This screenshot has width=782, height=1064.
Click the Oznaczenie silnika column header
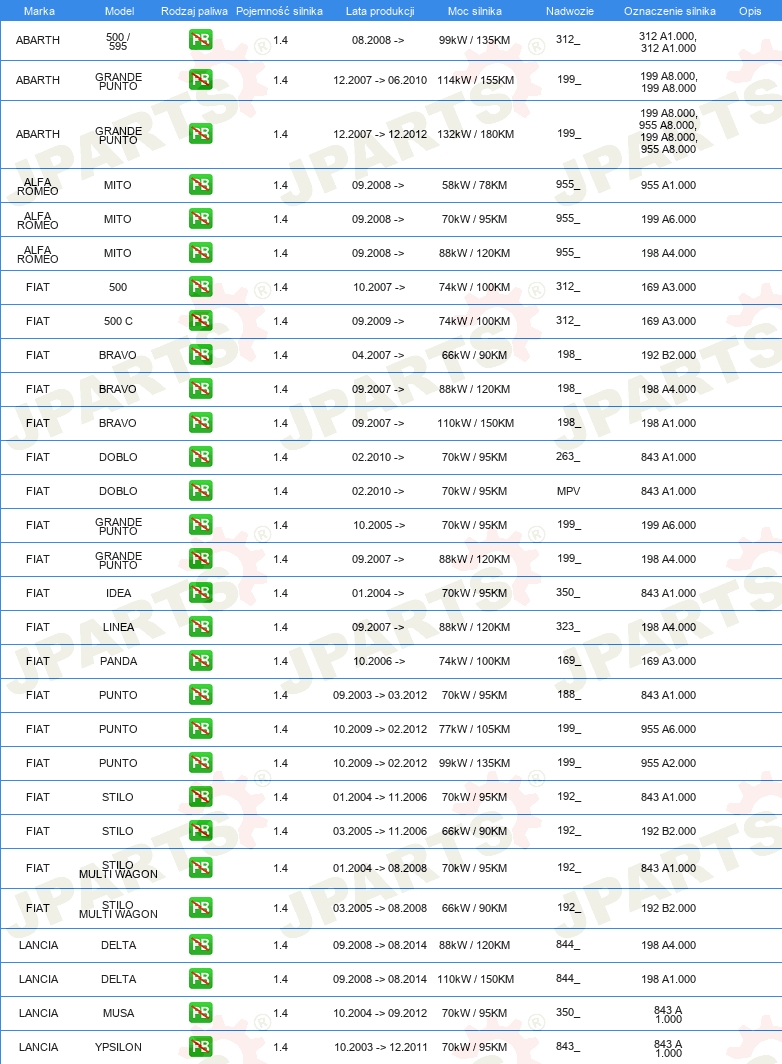tap(669, 11)
